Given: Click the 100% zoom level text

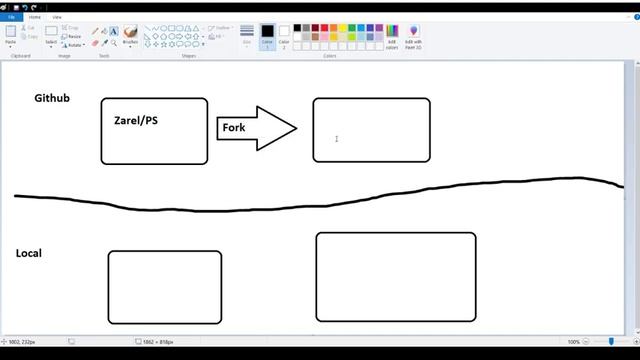Looking at the screenshot, I should (x=573, y=342).
